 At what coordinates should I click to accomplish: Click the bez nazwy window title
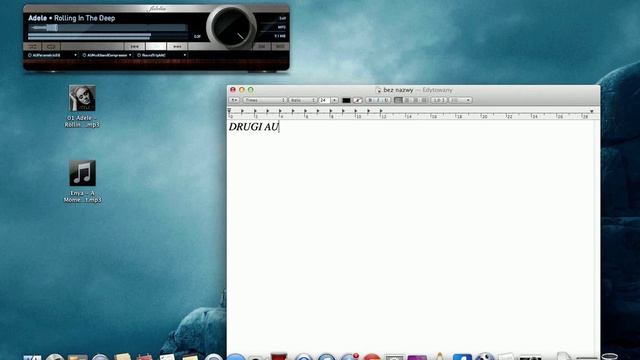tap(398, 90)
